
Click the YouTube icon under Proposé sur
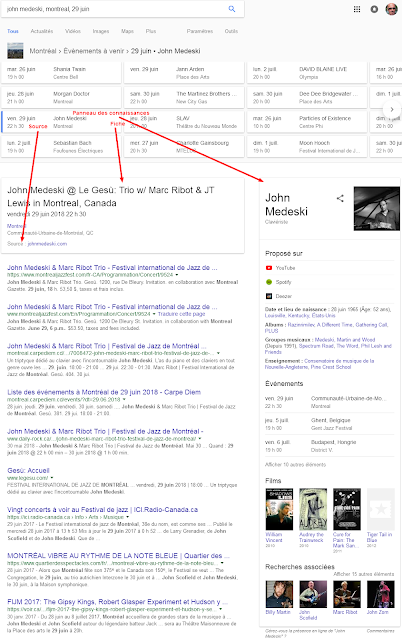tap(269, 268)
